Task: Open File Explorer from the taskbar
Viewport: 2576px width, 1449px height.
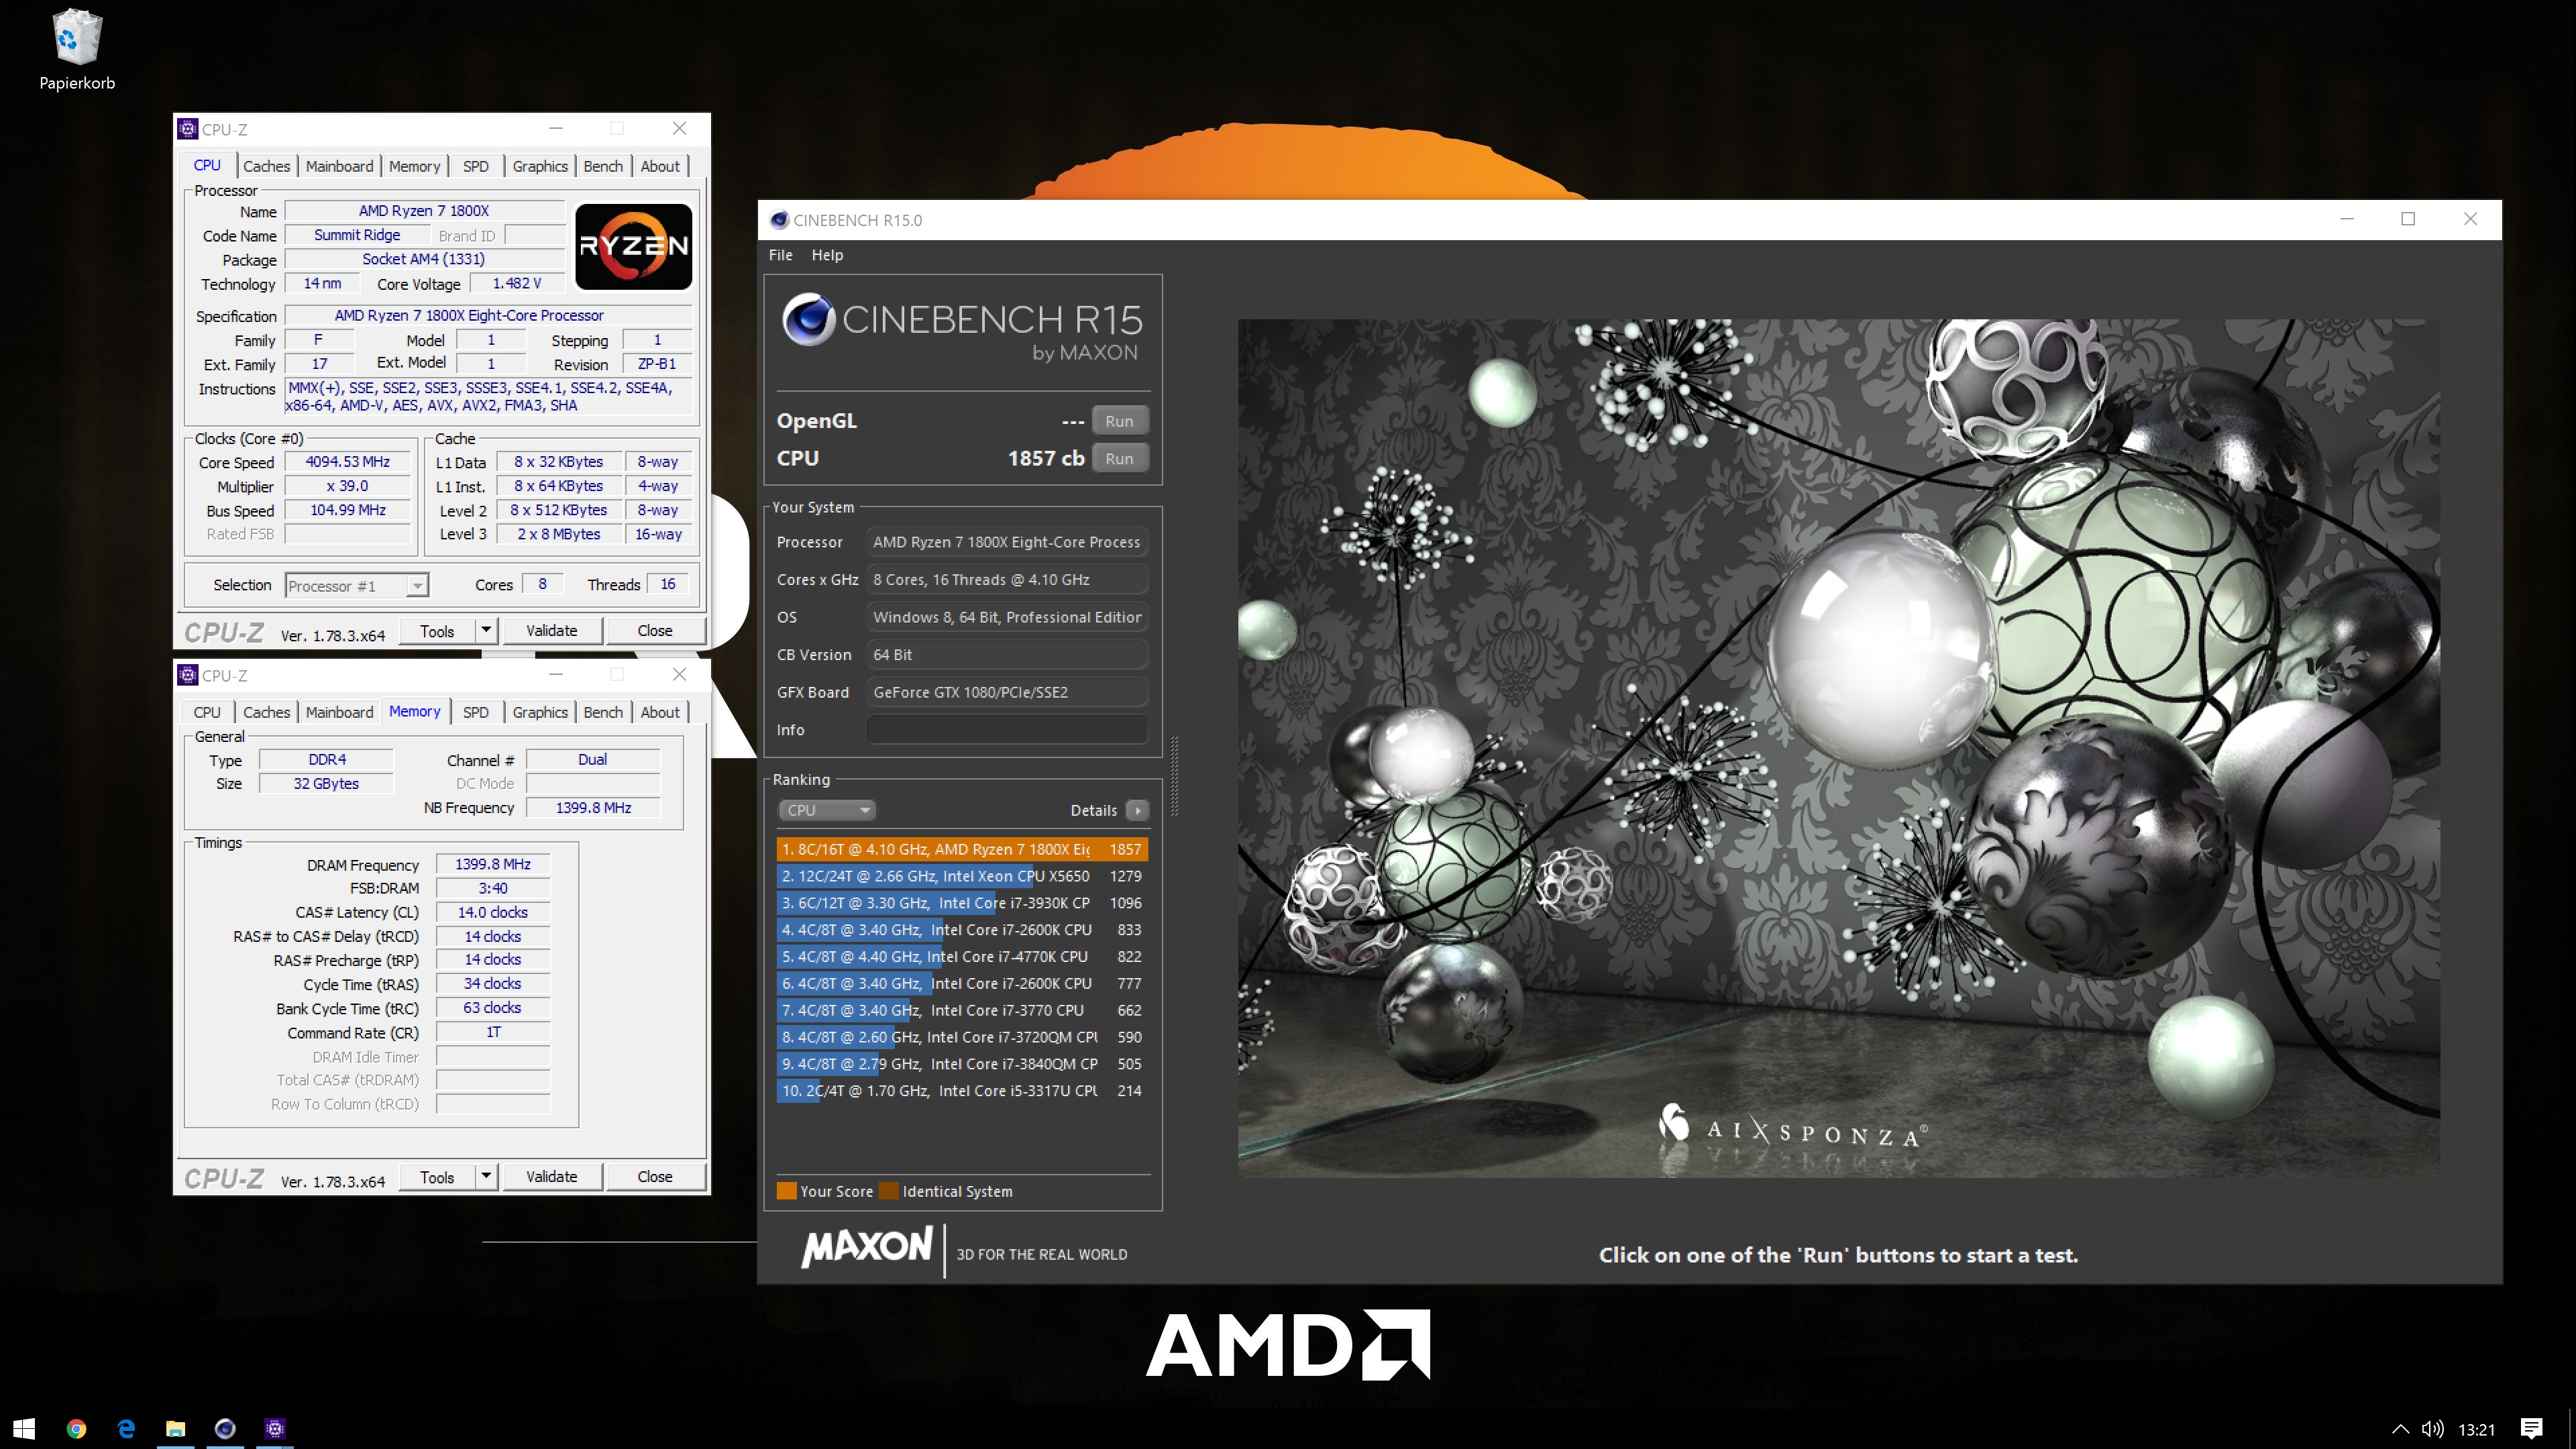Action: [x=175, y=1428]
